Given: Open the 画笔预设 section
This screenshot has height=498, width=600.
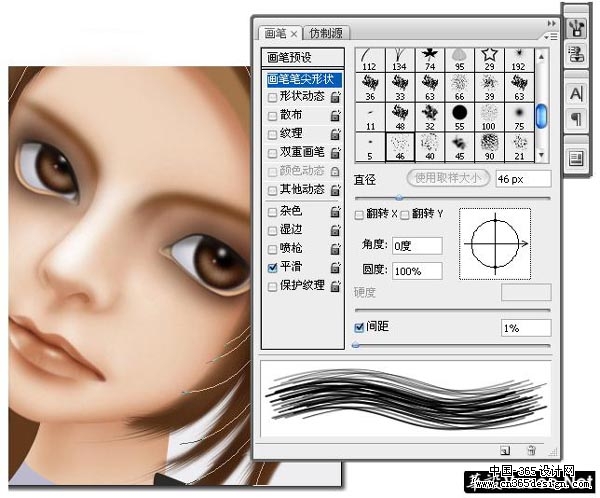Looking at the screenshot, I should 303,58.
